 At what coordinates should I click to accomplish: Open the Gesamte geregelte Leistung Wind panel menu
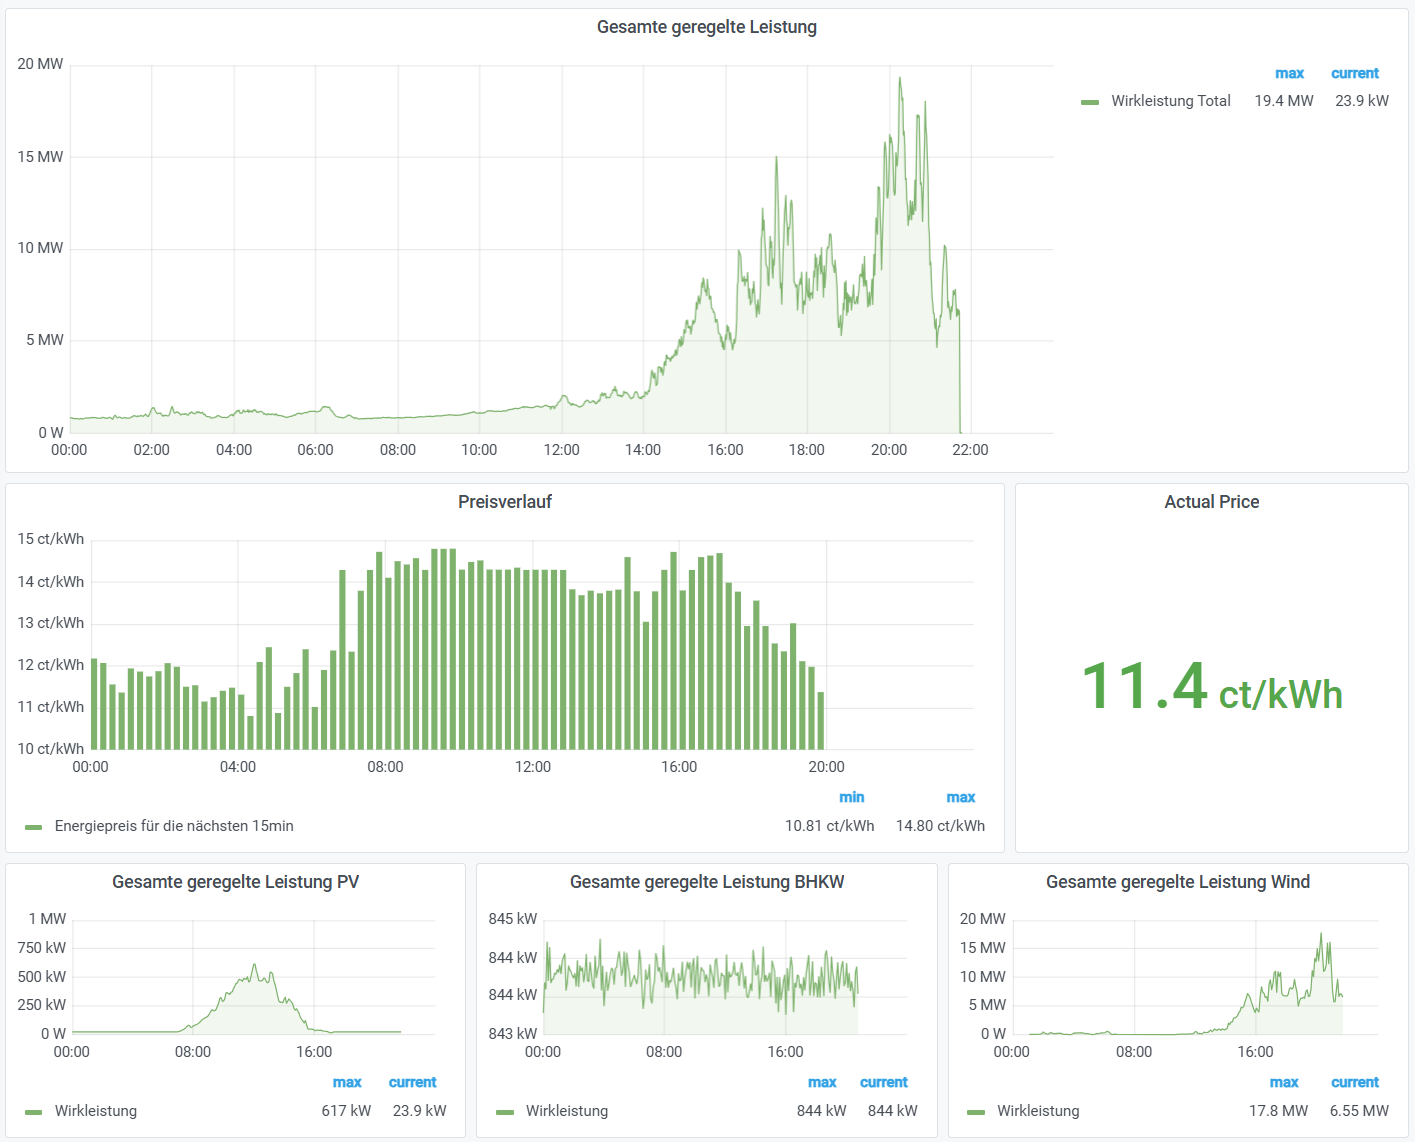coord(1178,882)
